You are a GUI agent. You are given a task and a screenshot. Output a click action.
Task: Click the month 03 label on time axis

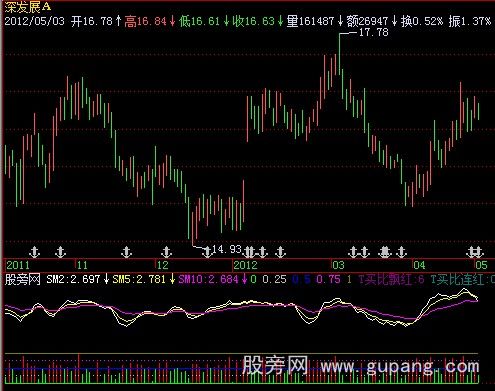coord(338,265)
